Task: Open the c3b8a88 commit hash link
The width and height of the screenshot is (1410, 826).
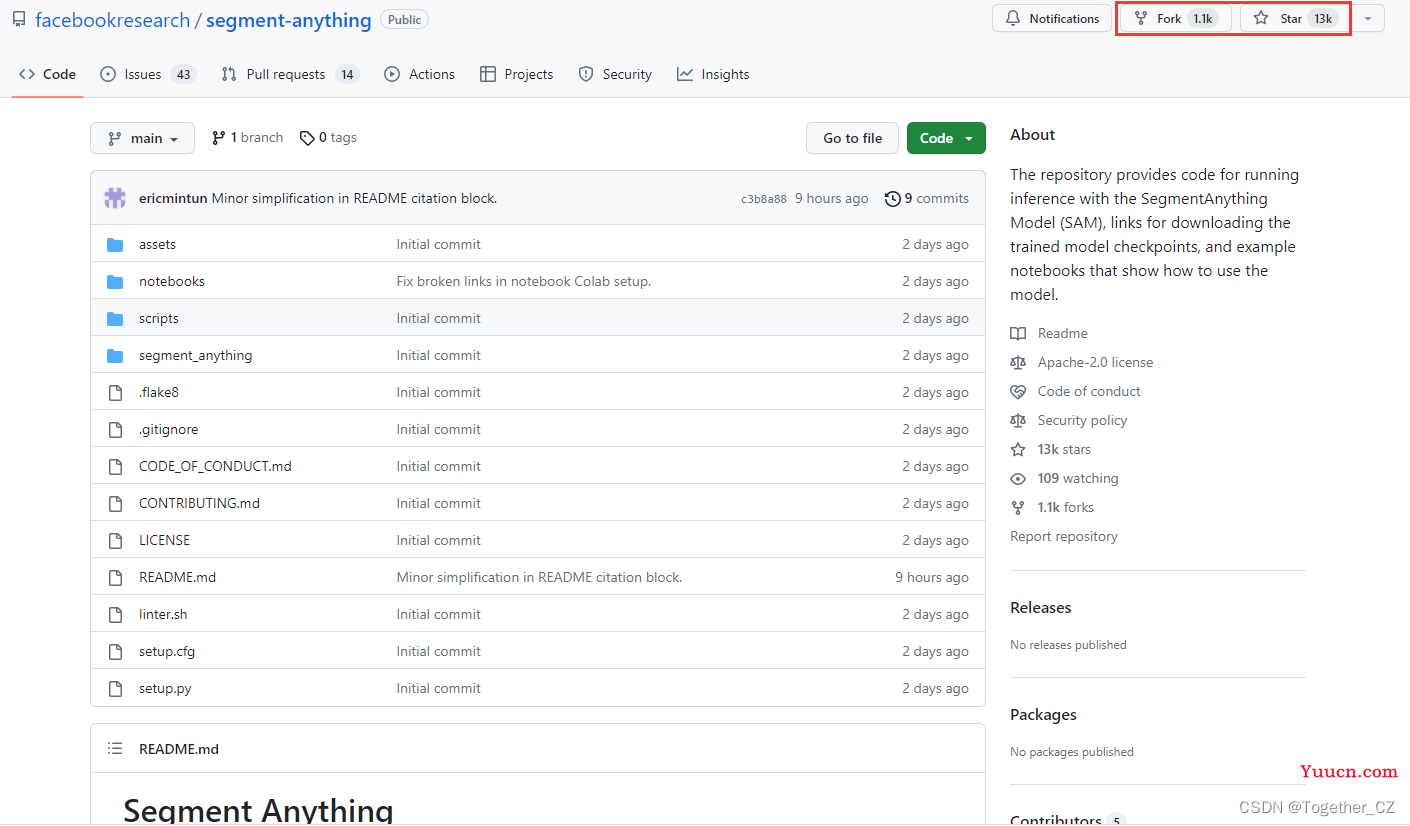Action: (764, 199)
